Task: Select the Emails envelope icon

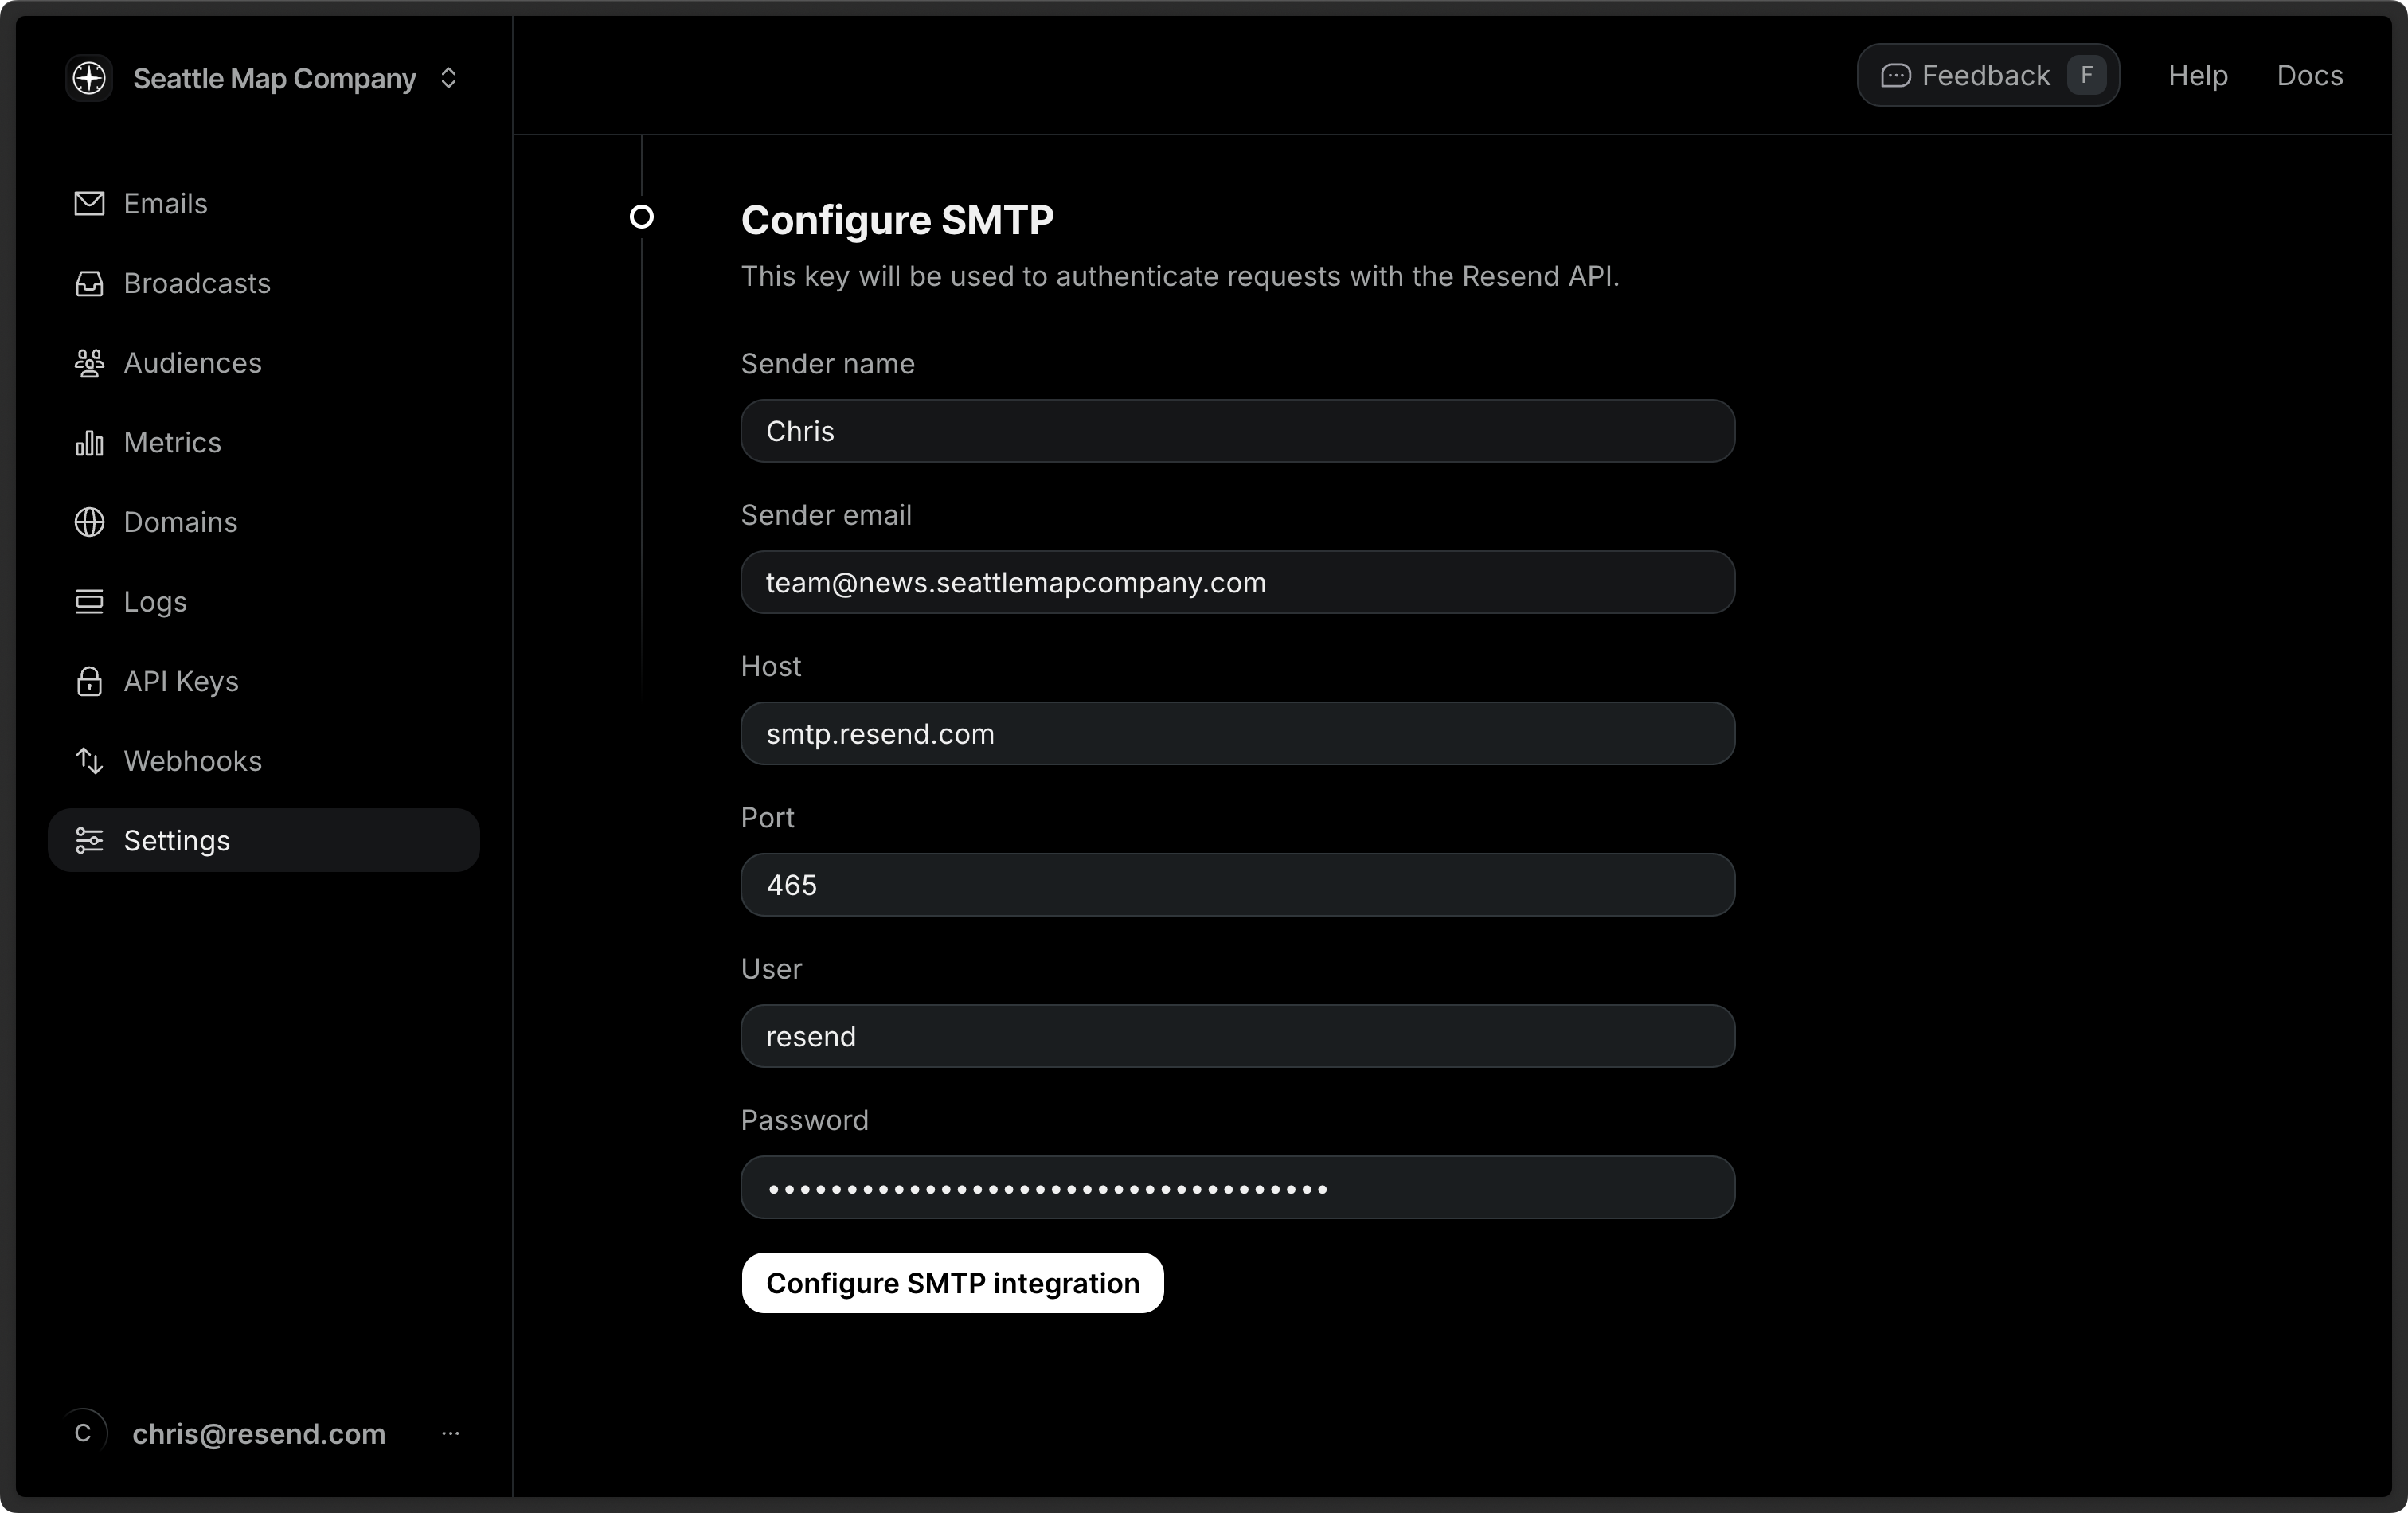Action: (88, 203)
